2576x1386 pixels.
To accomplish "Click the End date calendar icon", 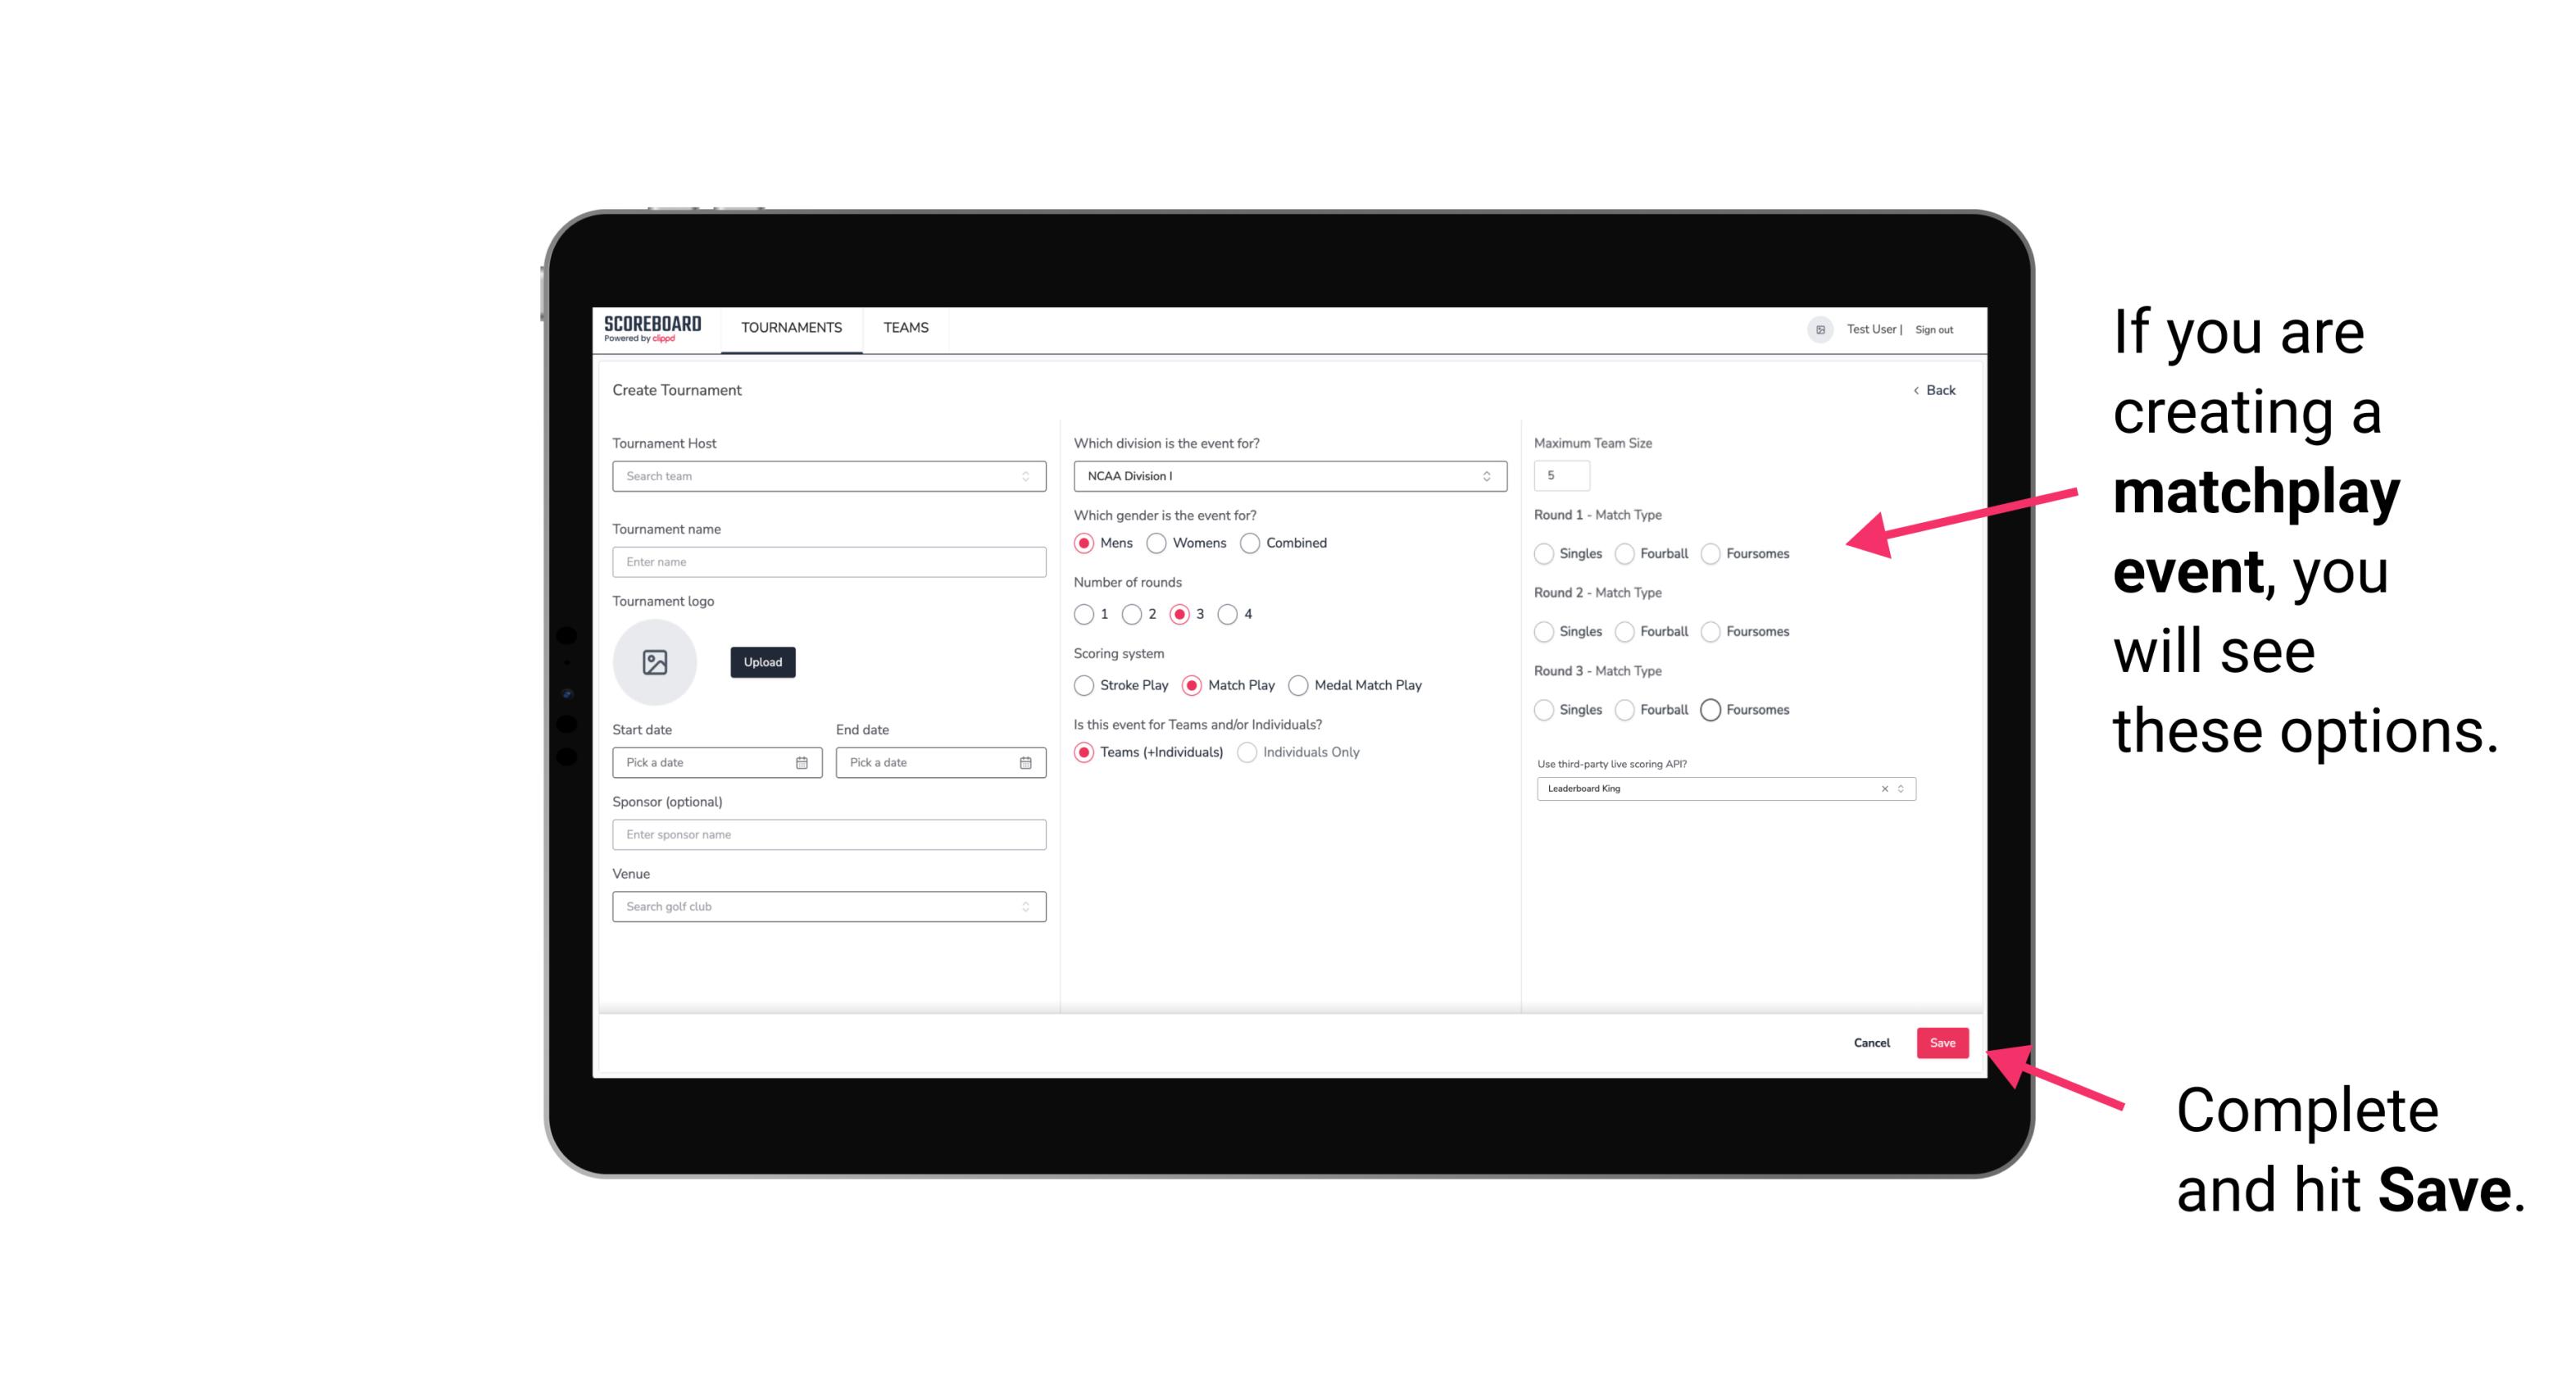I will (1025, 761).
